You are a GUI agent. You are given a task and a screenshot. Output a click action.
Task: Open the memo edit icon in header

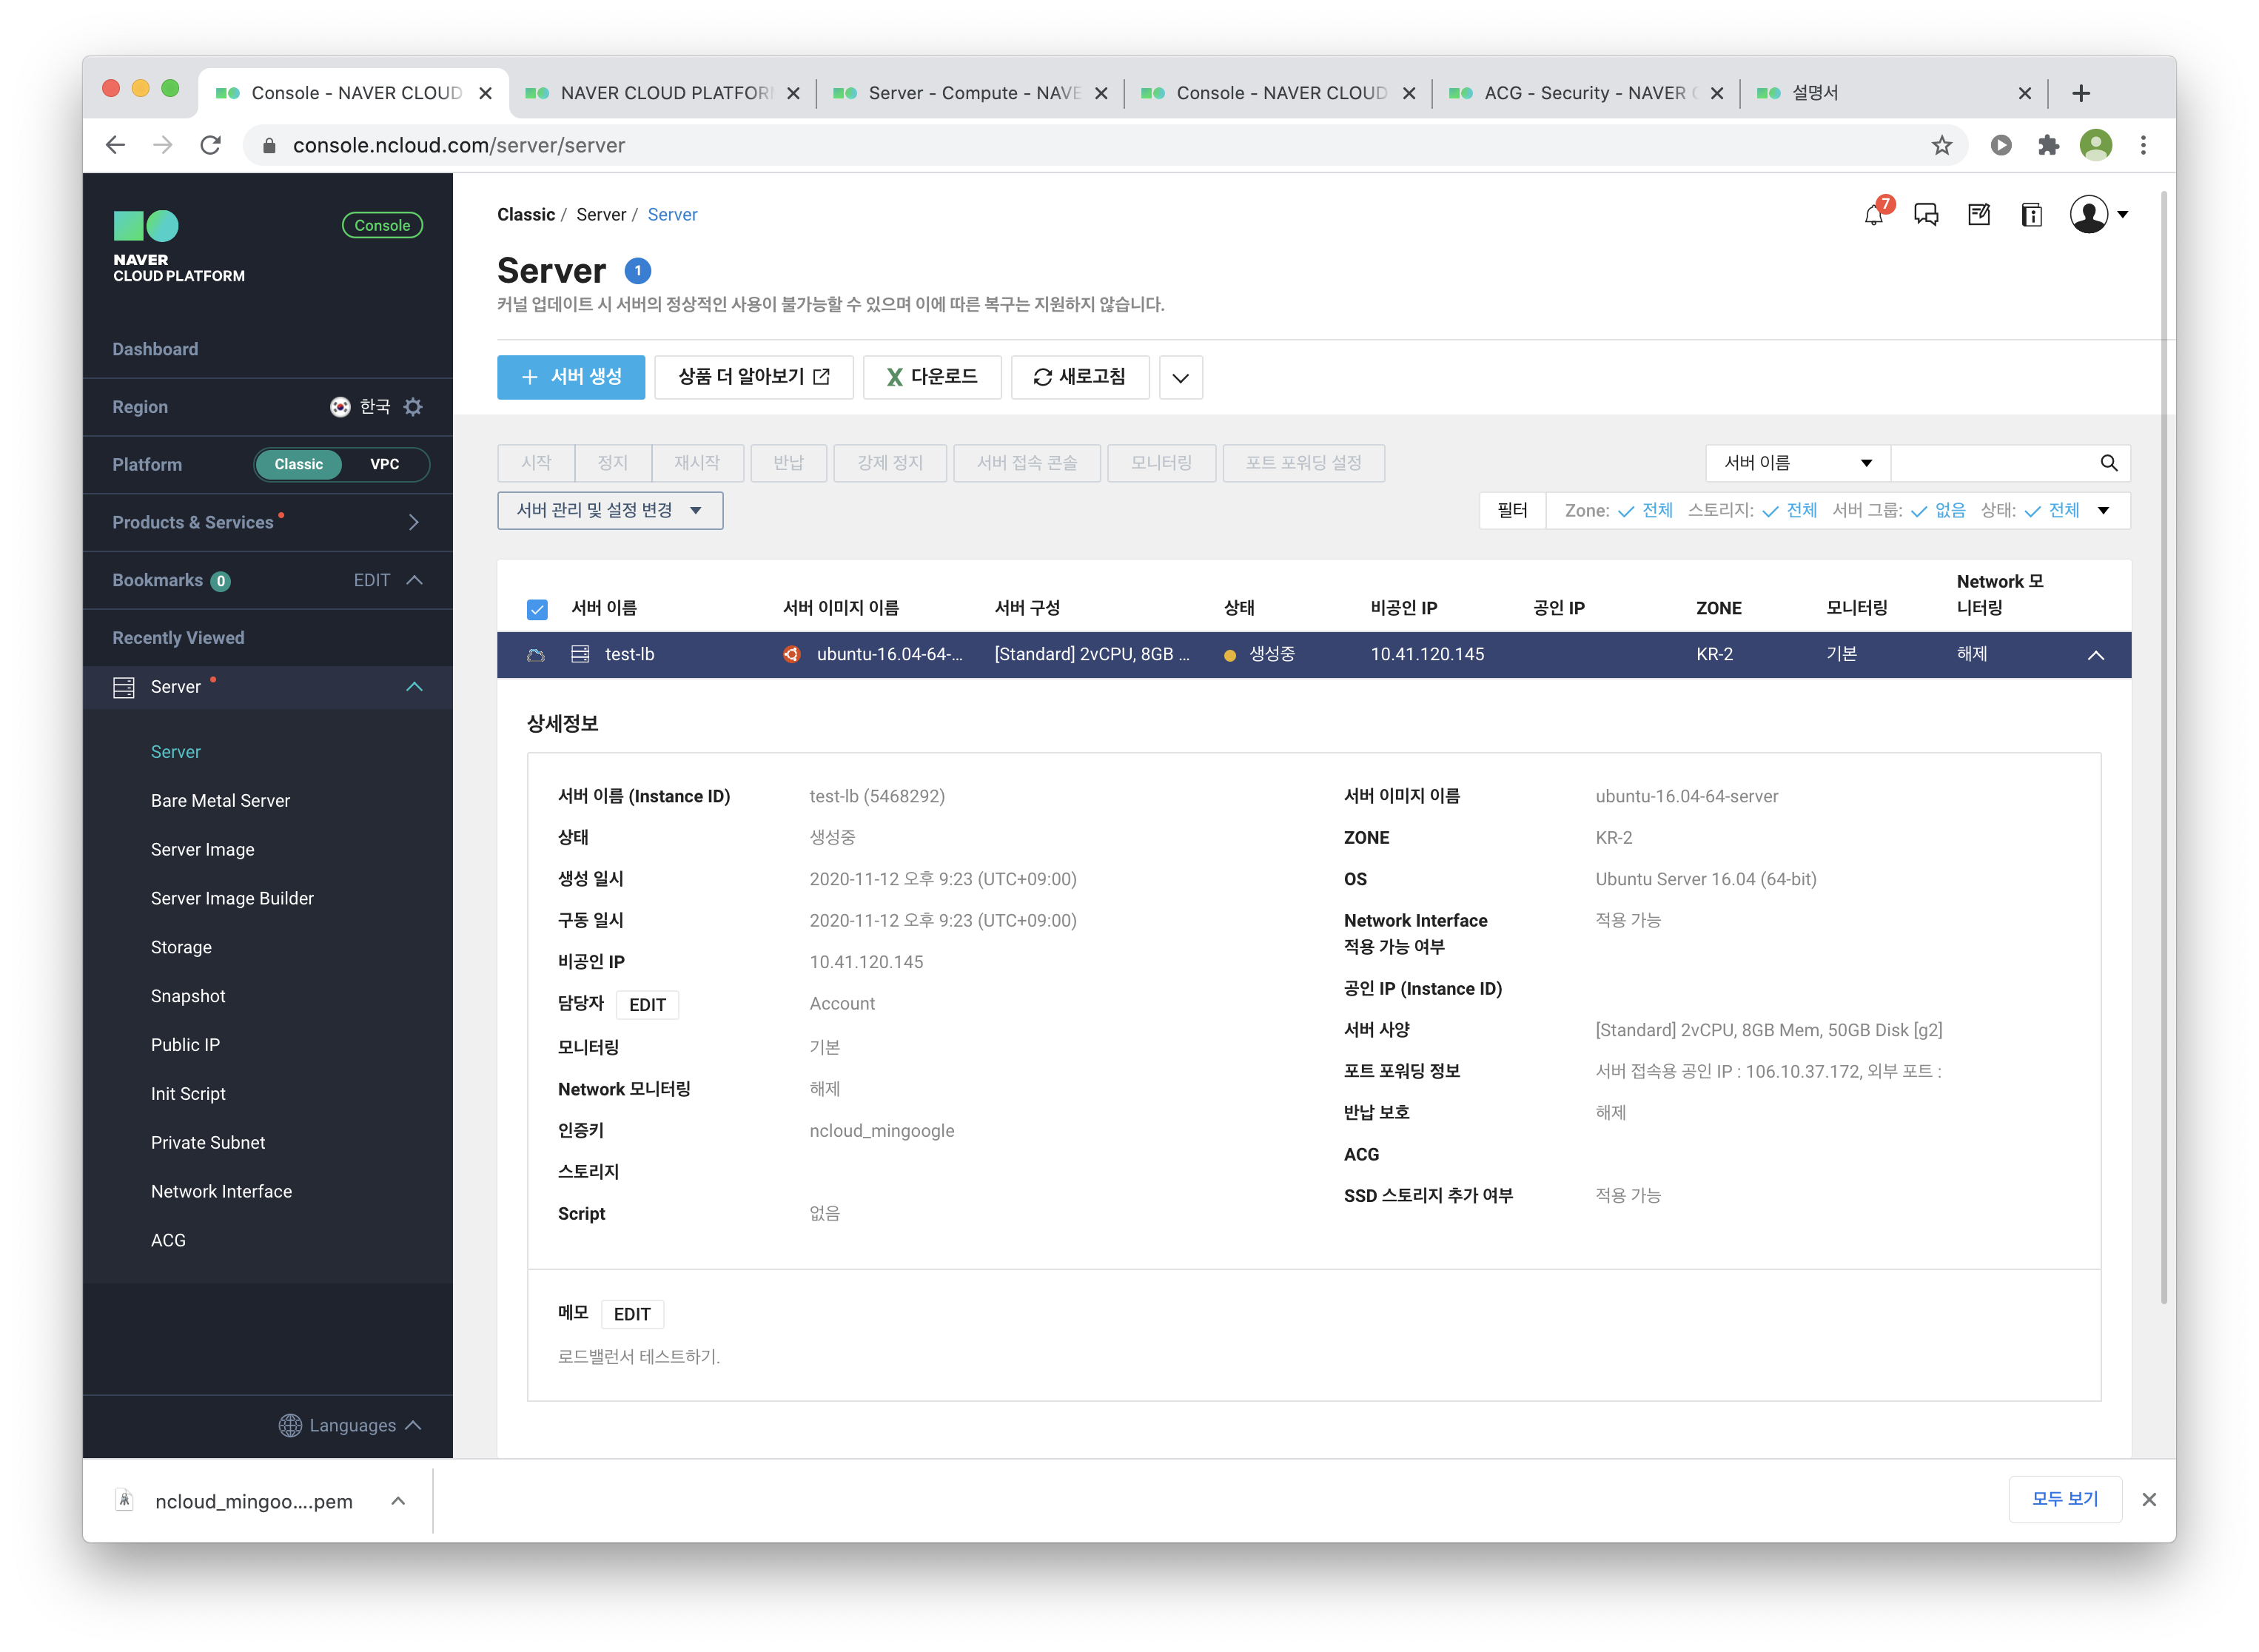1979,215
